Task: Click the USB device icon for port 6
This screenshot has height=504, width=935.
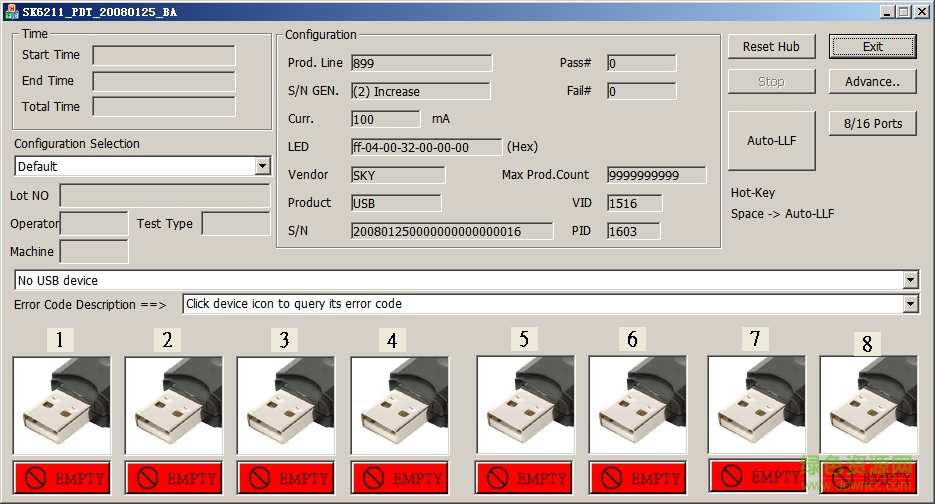Action: coord(637,406)
